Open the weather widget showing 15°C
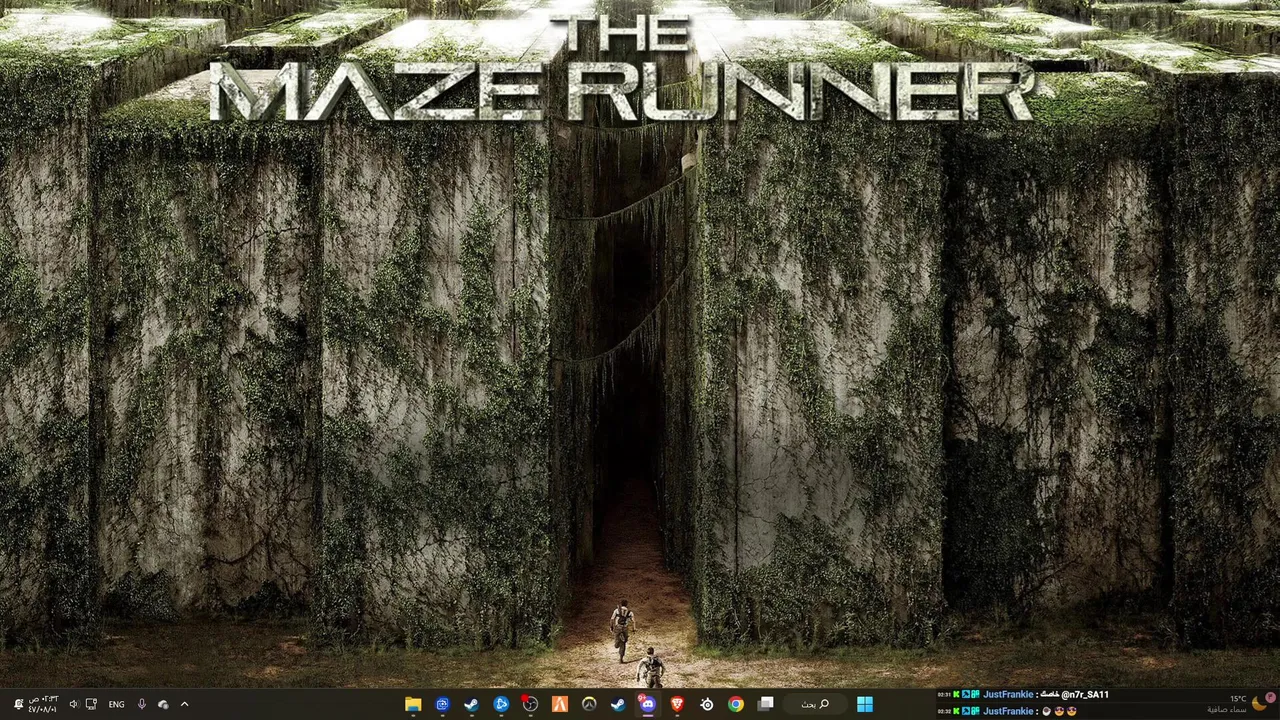The image size is (1280, 720). (x=1237, y=704)
